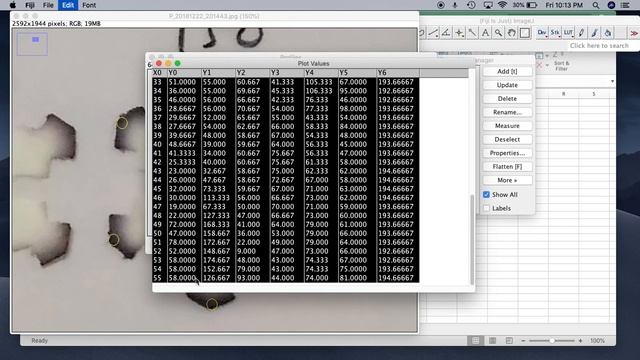
Task: Click the Excel zoom in plus button
Action: pos(580,340)
